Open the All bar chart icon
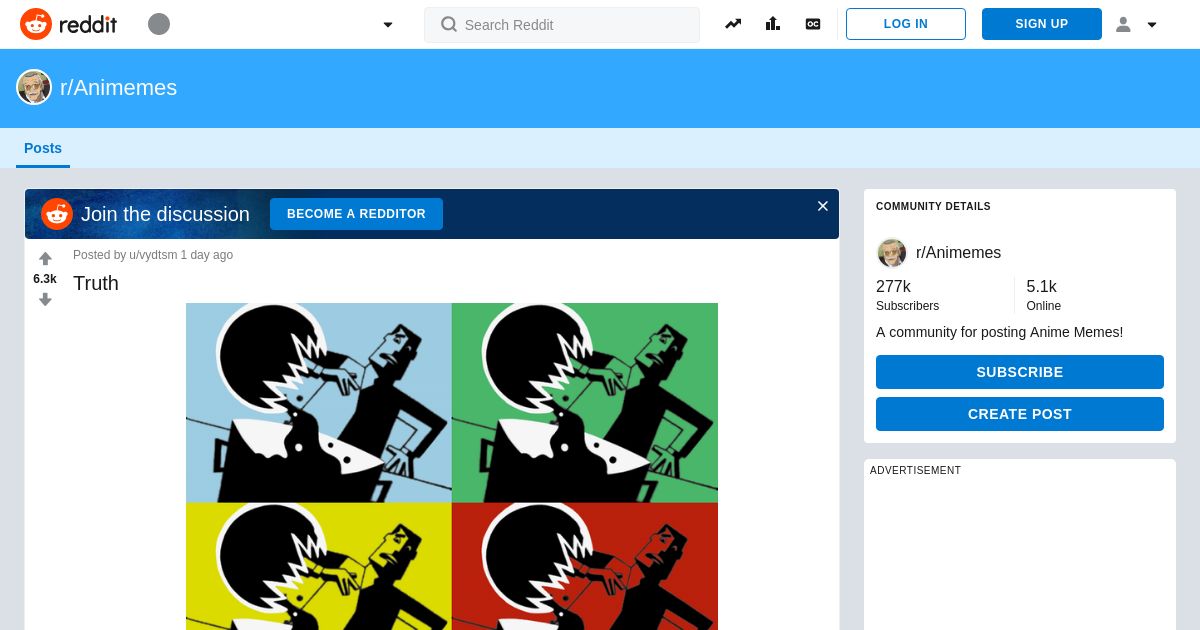 pos(773,24)
